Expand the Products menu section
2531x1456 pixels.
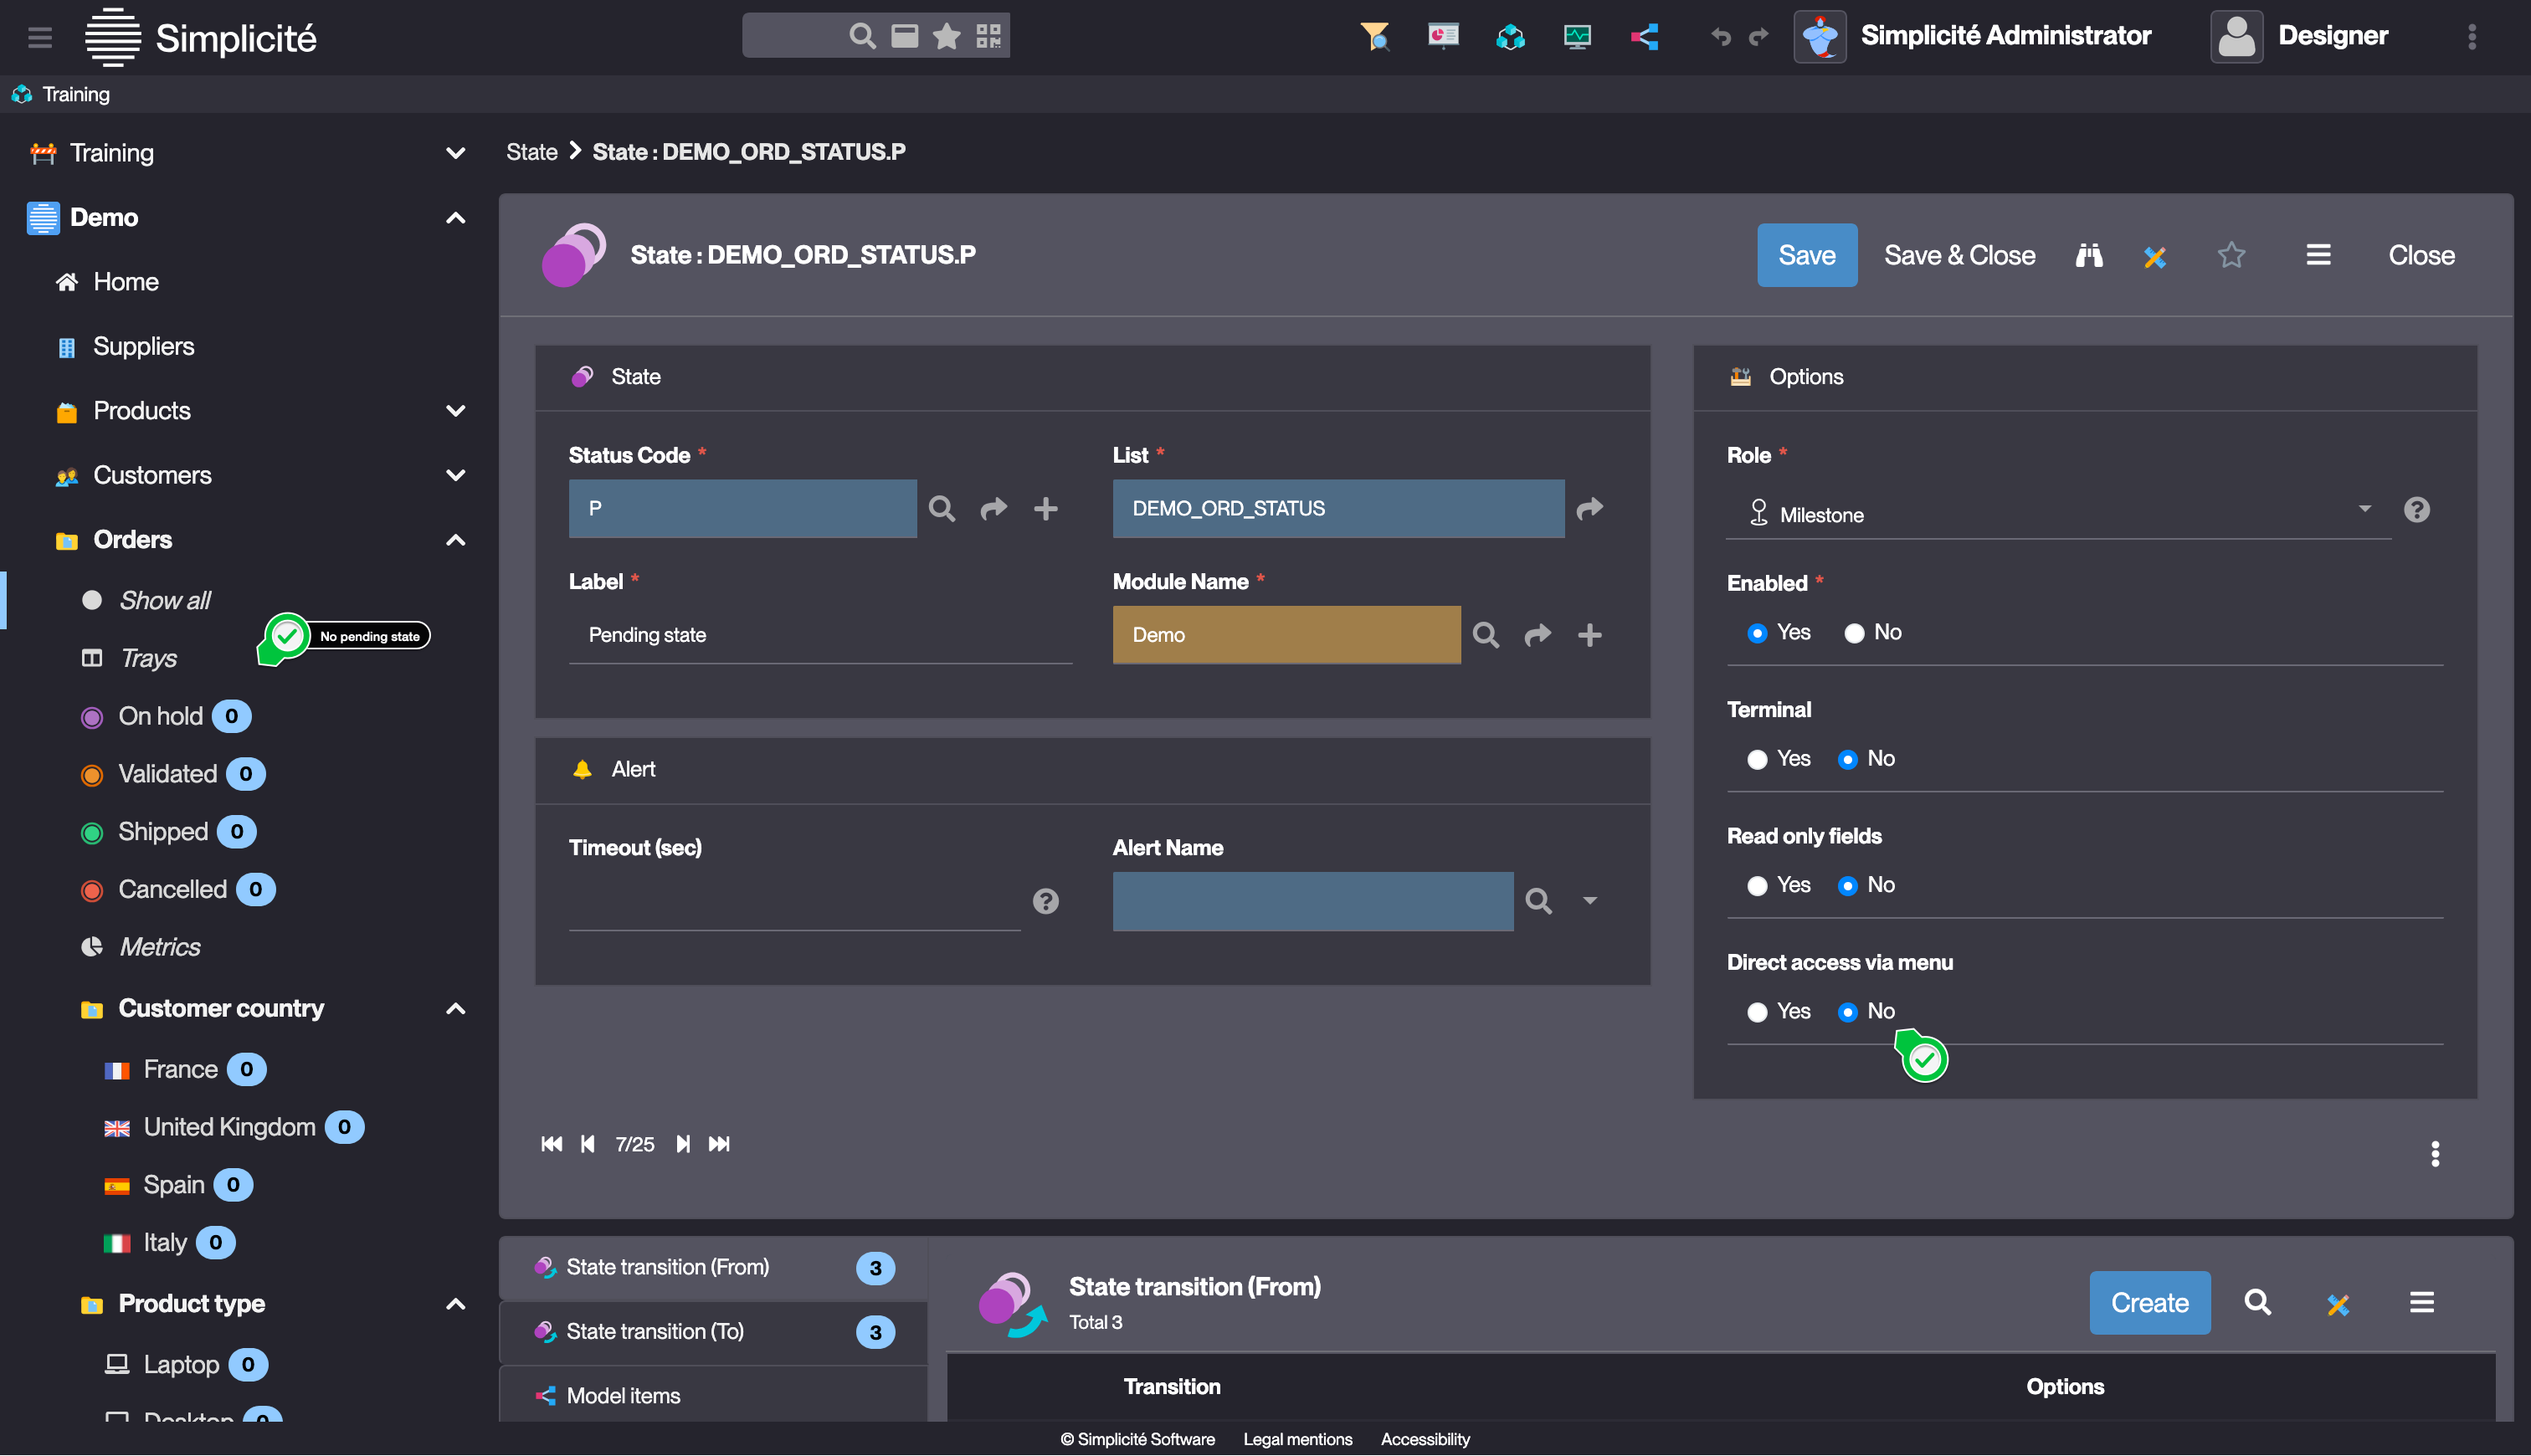click(455, 411)
